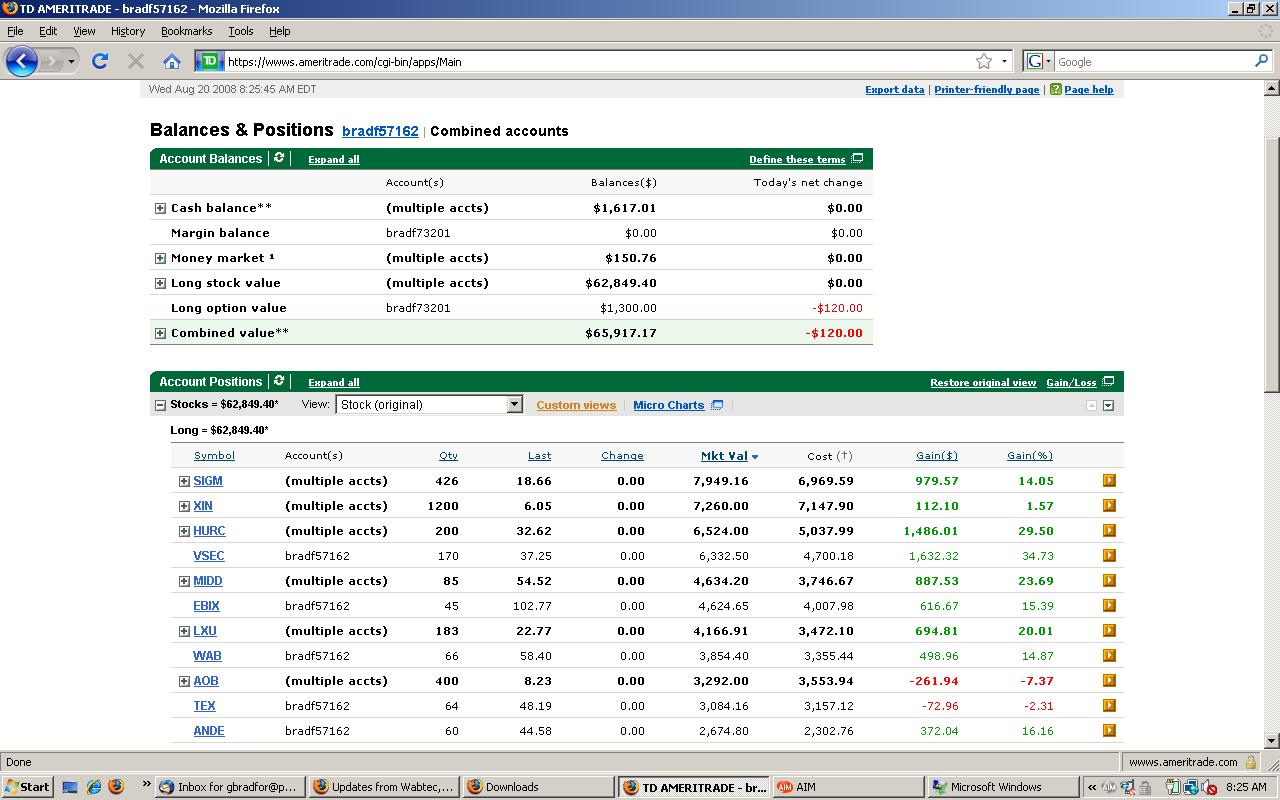Open the History menu

click(x=128, y=31)
